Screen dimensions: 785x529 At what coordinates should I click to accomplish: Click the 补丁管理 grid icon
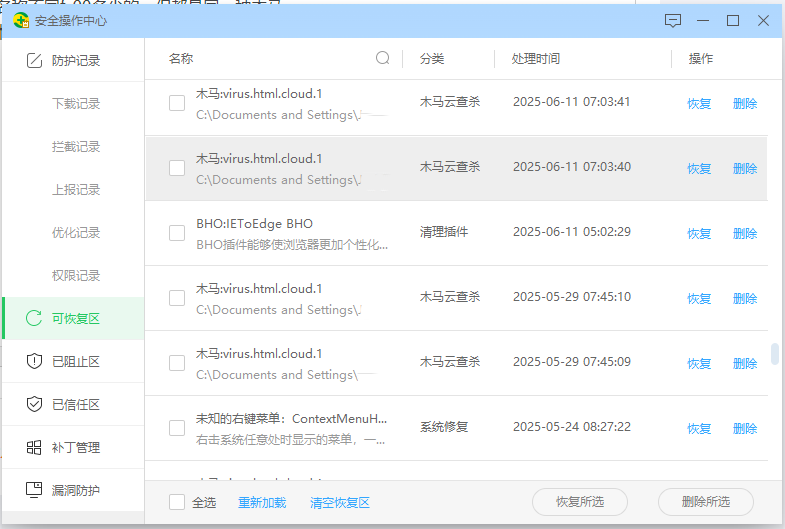[34, 447]
